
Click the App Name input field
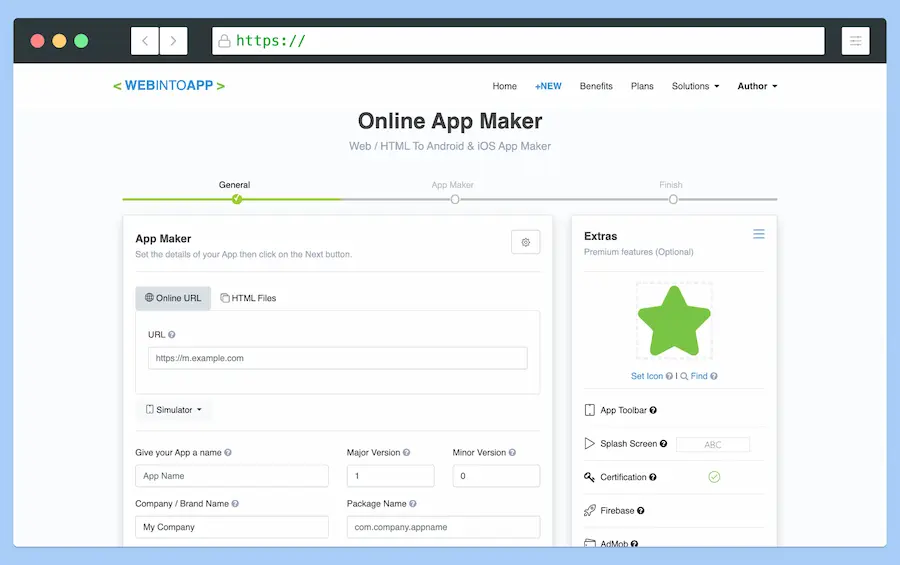coord(232,476)
